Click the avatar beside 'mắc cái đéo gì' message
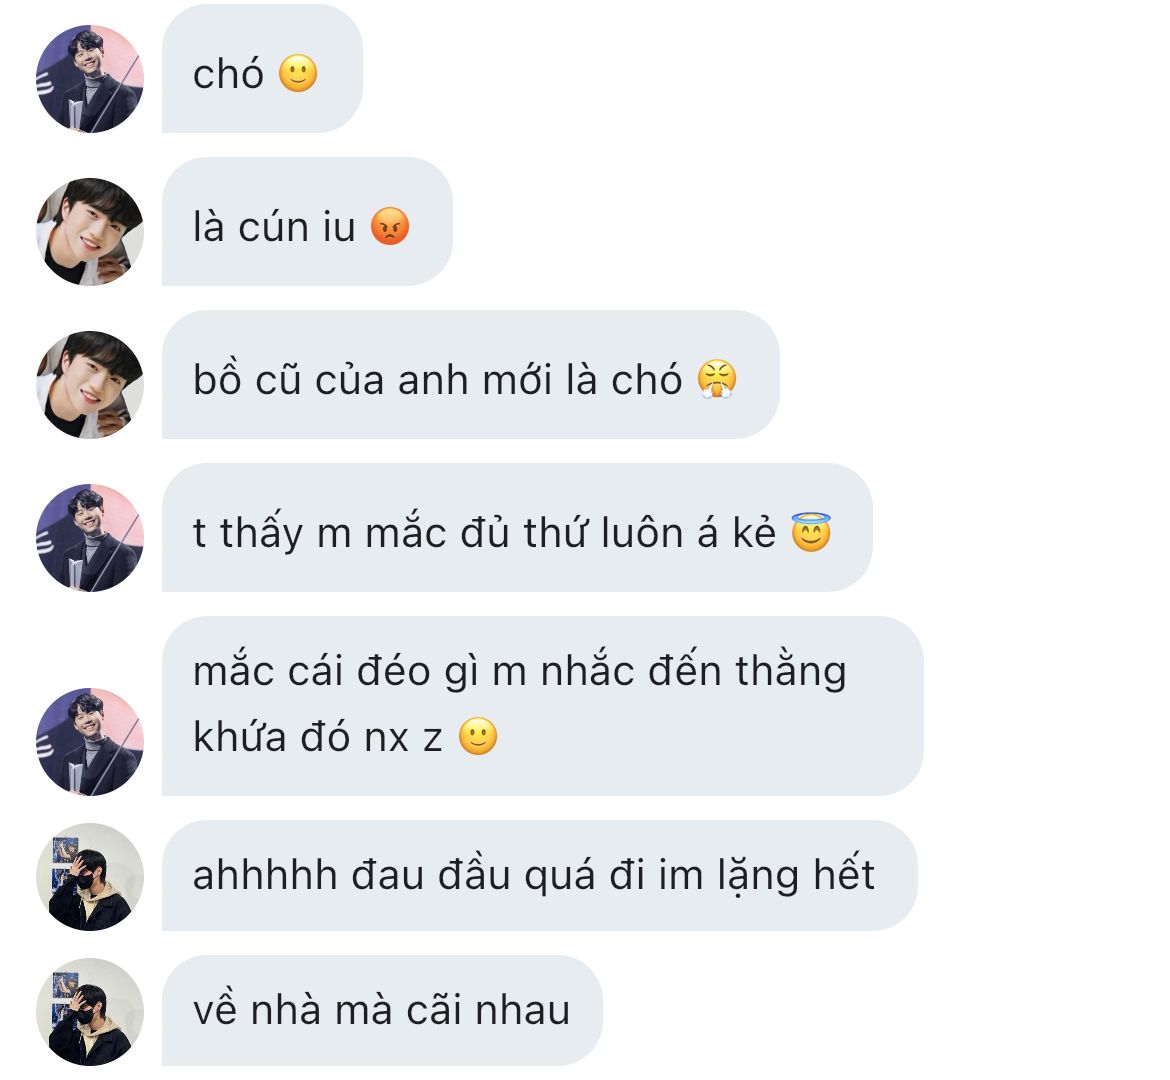 pyautogui.click(x=90, y=742)
